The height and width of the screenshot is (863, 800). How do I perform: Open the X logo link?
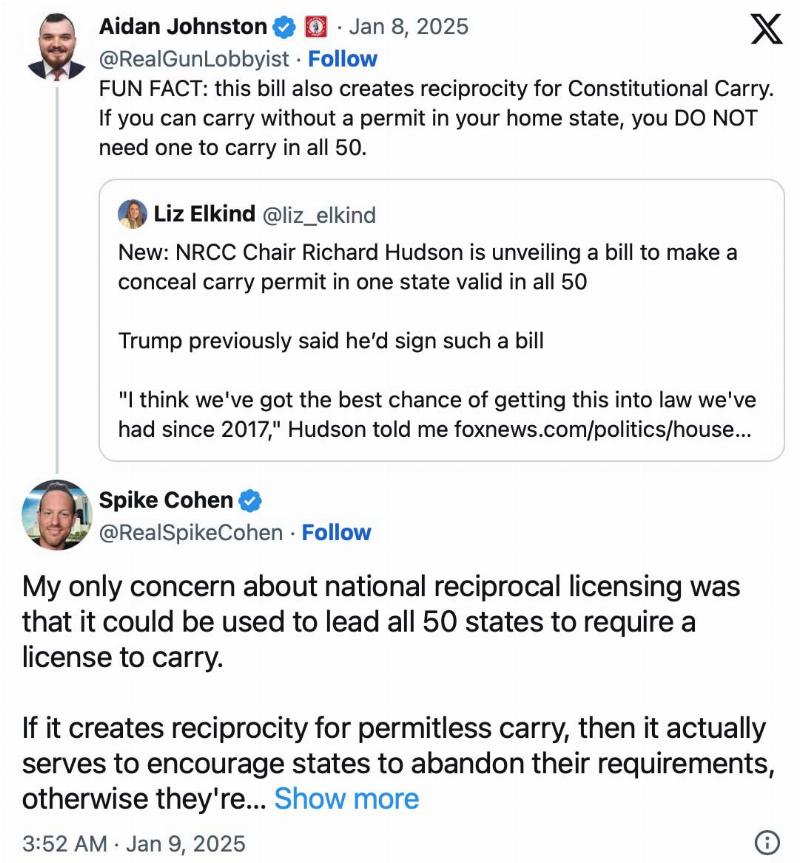[766, 29]
